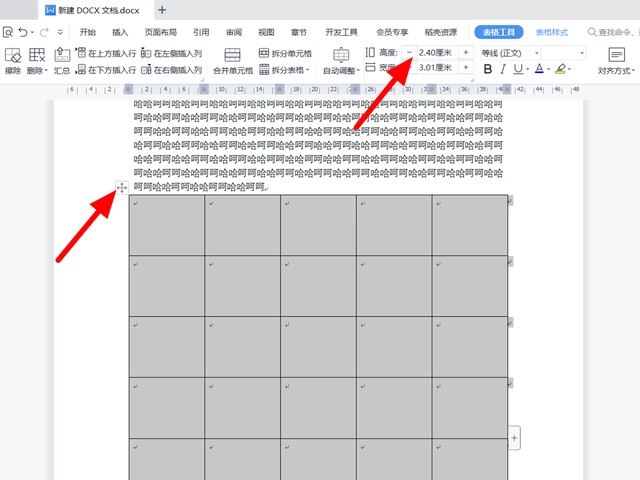Toggle Underline formatting
The image size is (640, 480).
coord(518,69)
